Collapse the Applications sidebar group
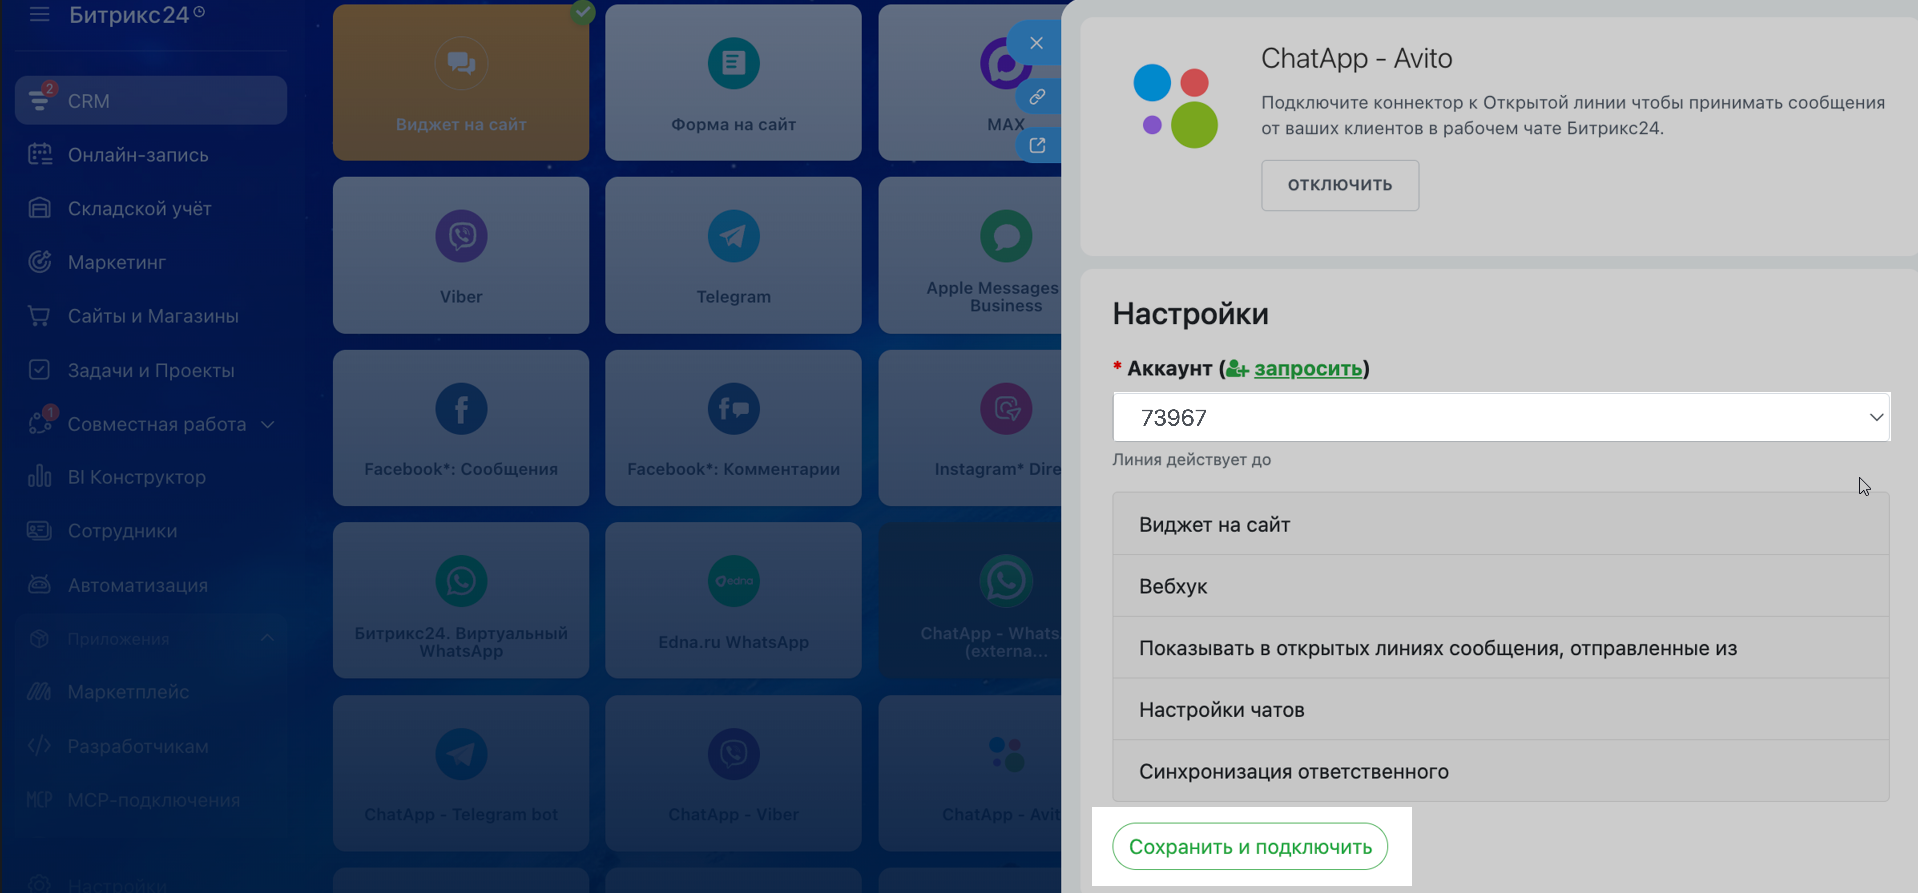Image resolution: width=1918 pixels, height=893 pixels. tap(267, 638)
